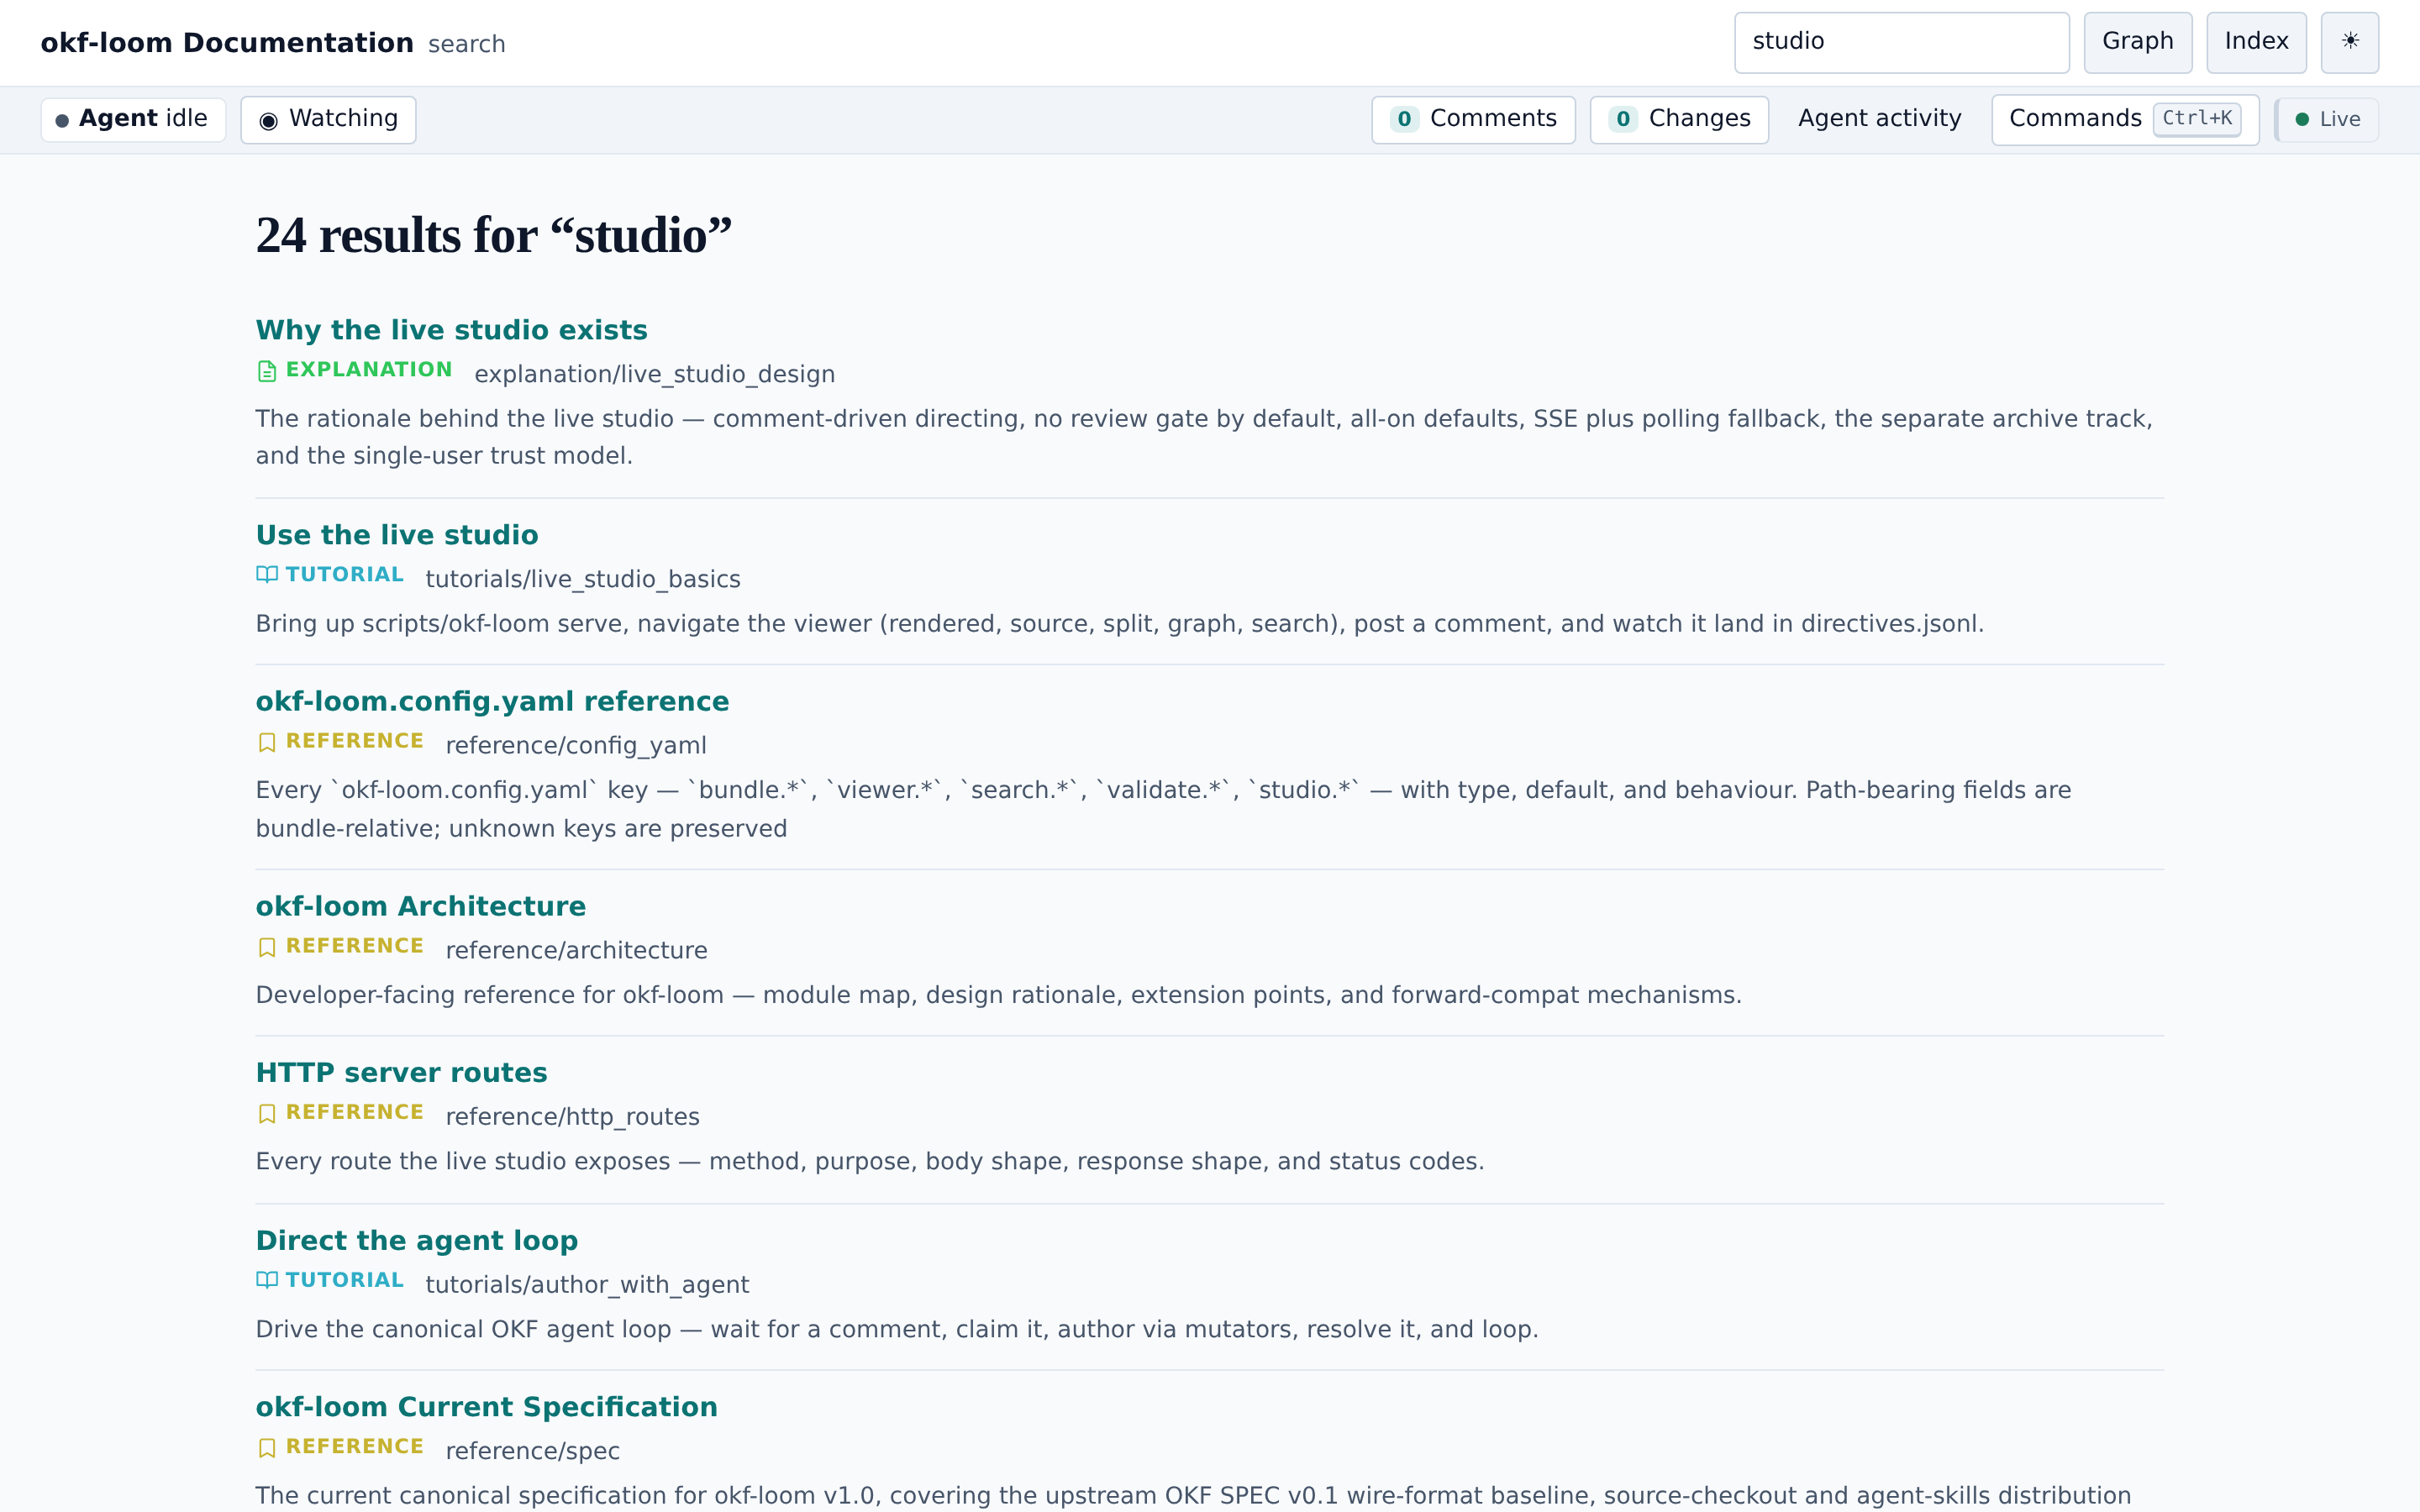The image size is (2420, 1512).
Task: Open the Comments panel
Action: coord(1473,119)
